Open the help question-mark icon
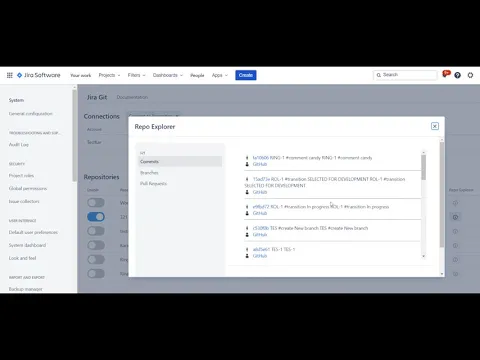This screenshot has height=360, width=480. coord(457,75)
